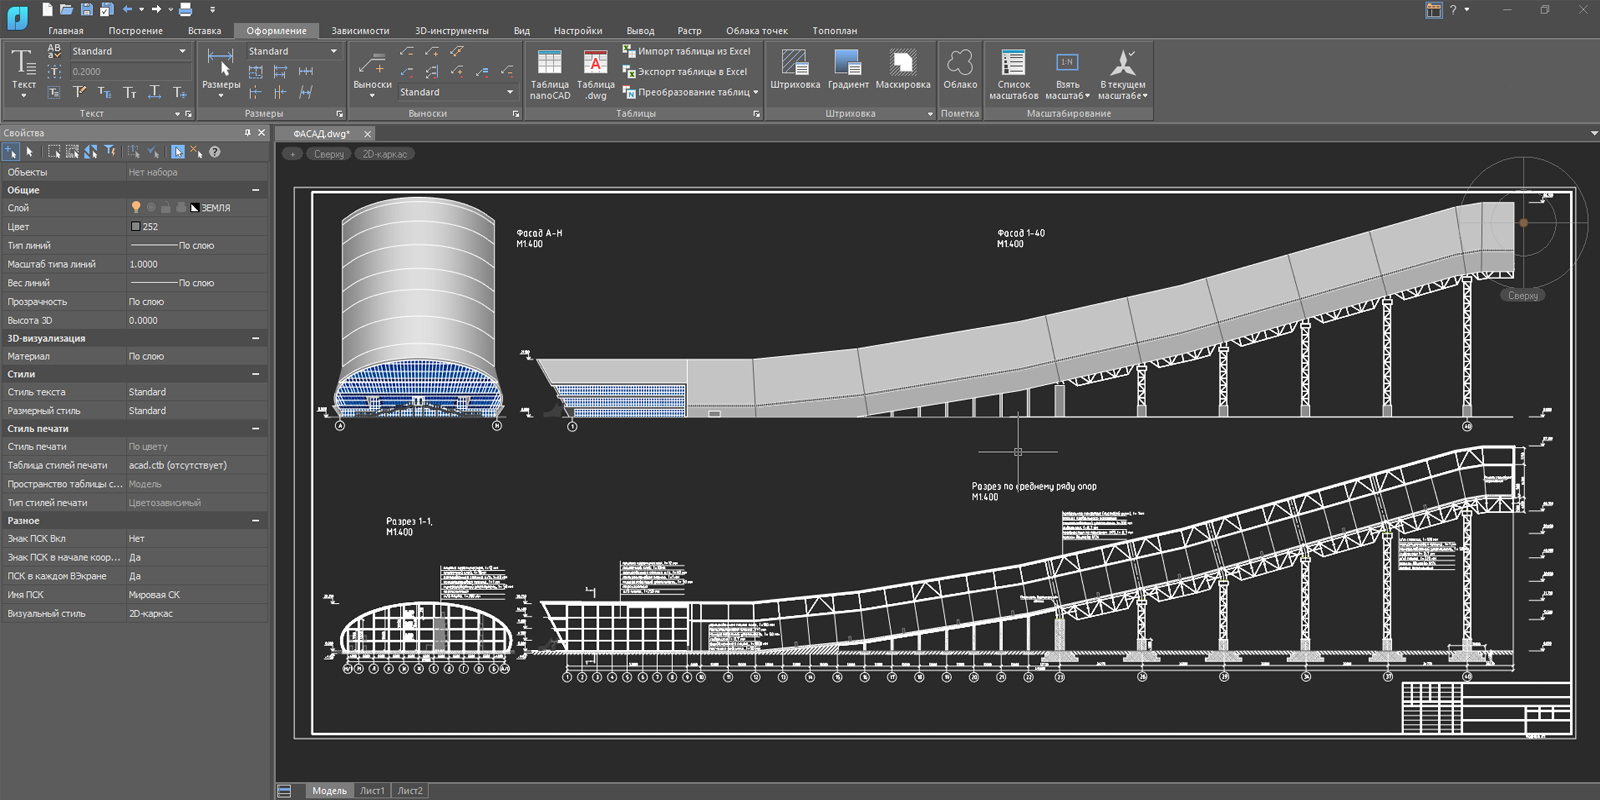Expand Преобразование таблиц dropdown

756,92
